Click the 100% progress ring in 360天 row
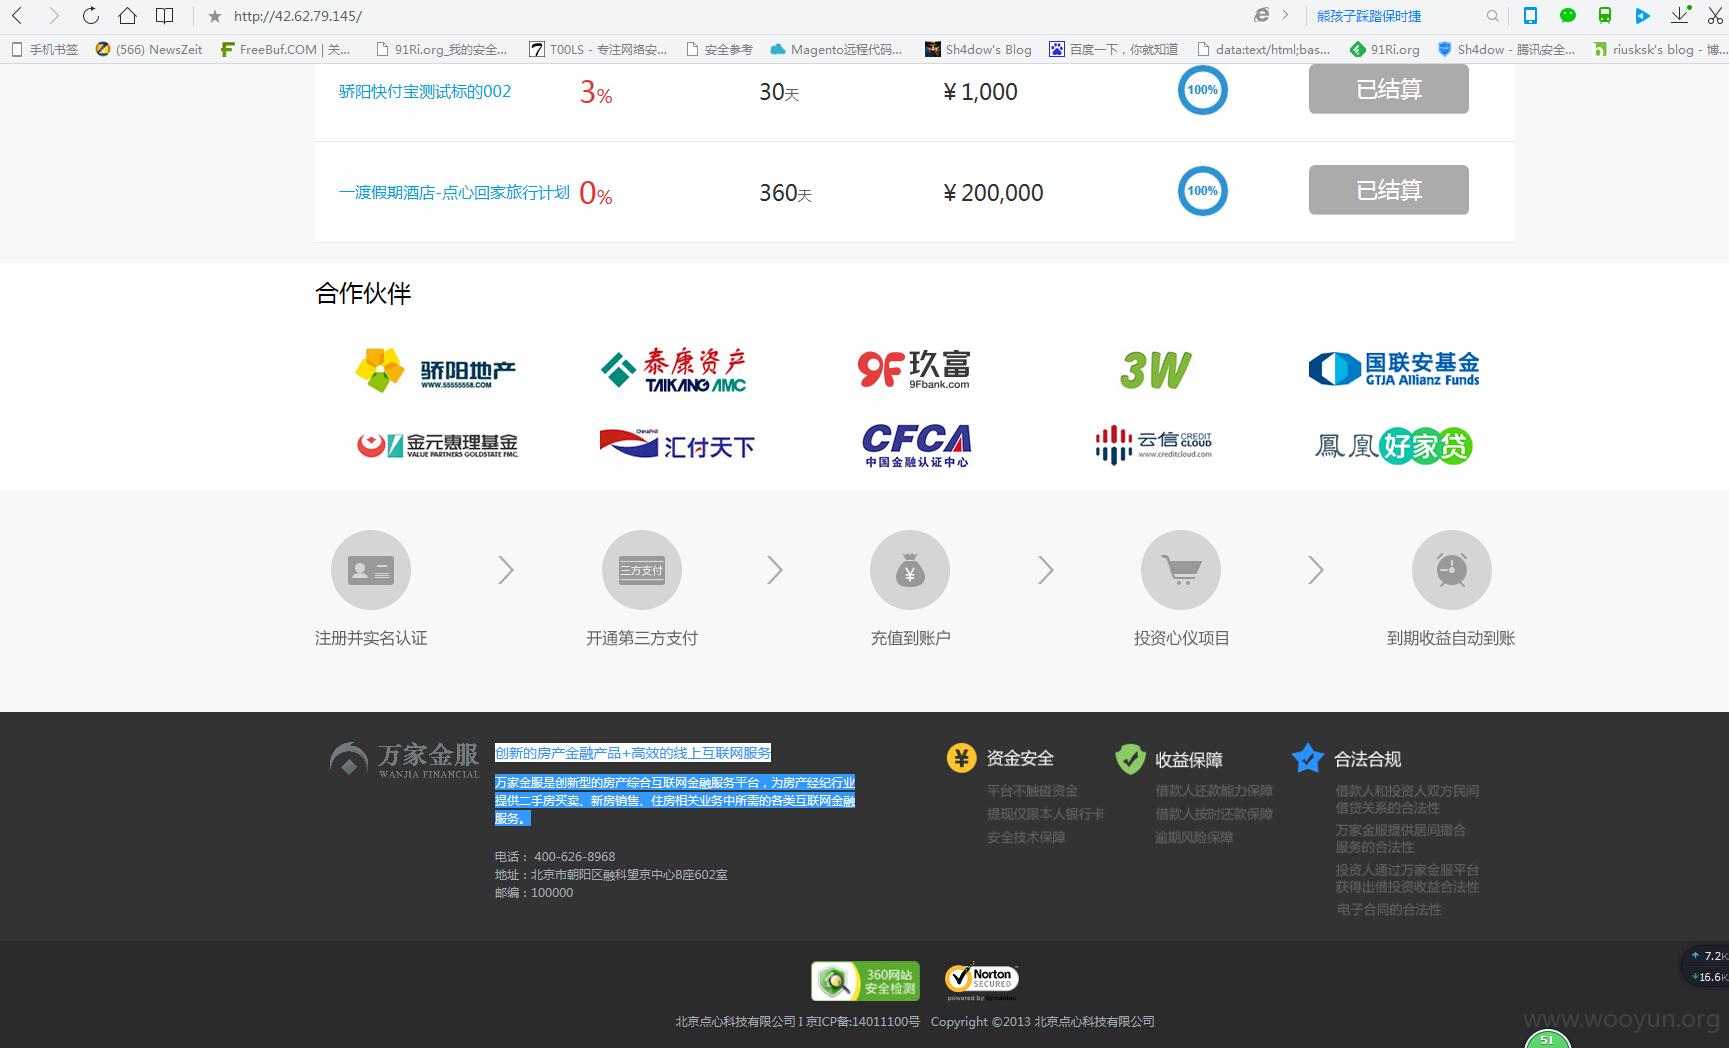This screenshot has height=1048, width=1729. click(1202, 191)
